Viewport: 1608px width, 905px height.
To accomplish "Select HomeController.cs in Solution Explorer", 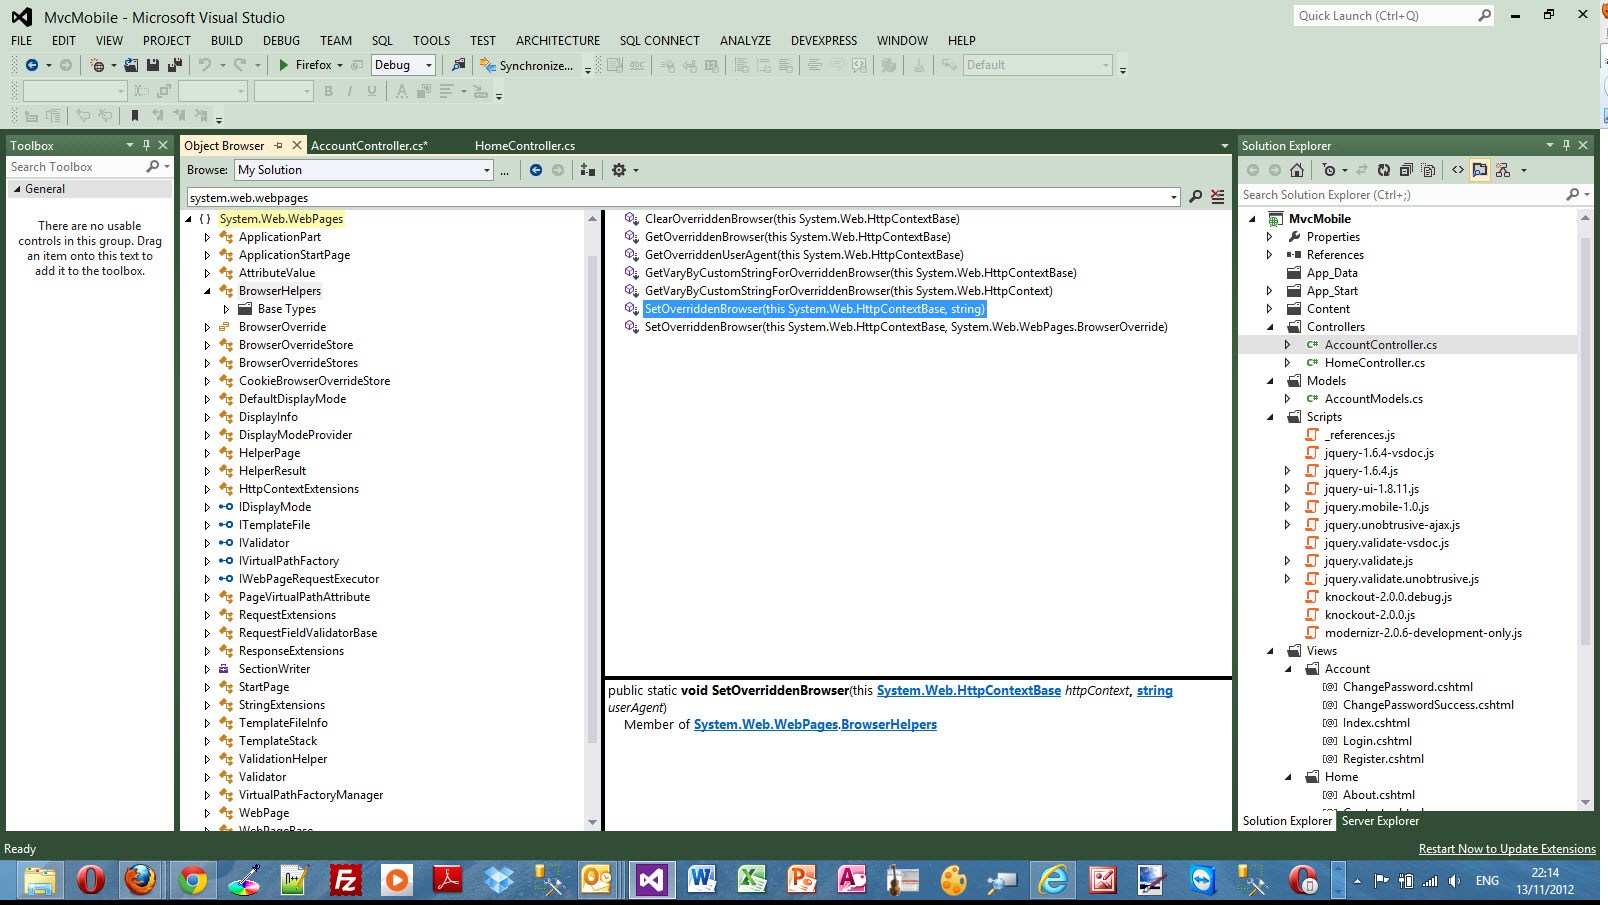I will [1374, 363].
